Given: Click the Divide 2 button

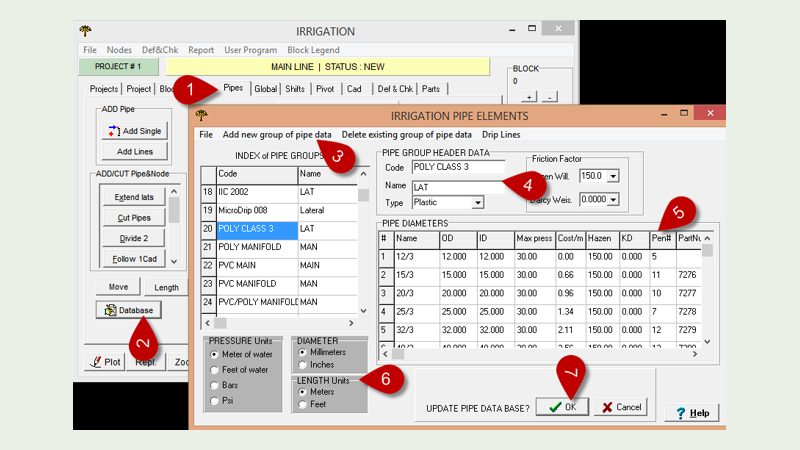Looking at the screenshot, I should [134, 238].
